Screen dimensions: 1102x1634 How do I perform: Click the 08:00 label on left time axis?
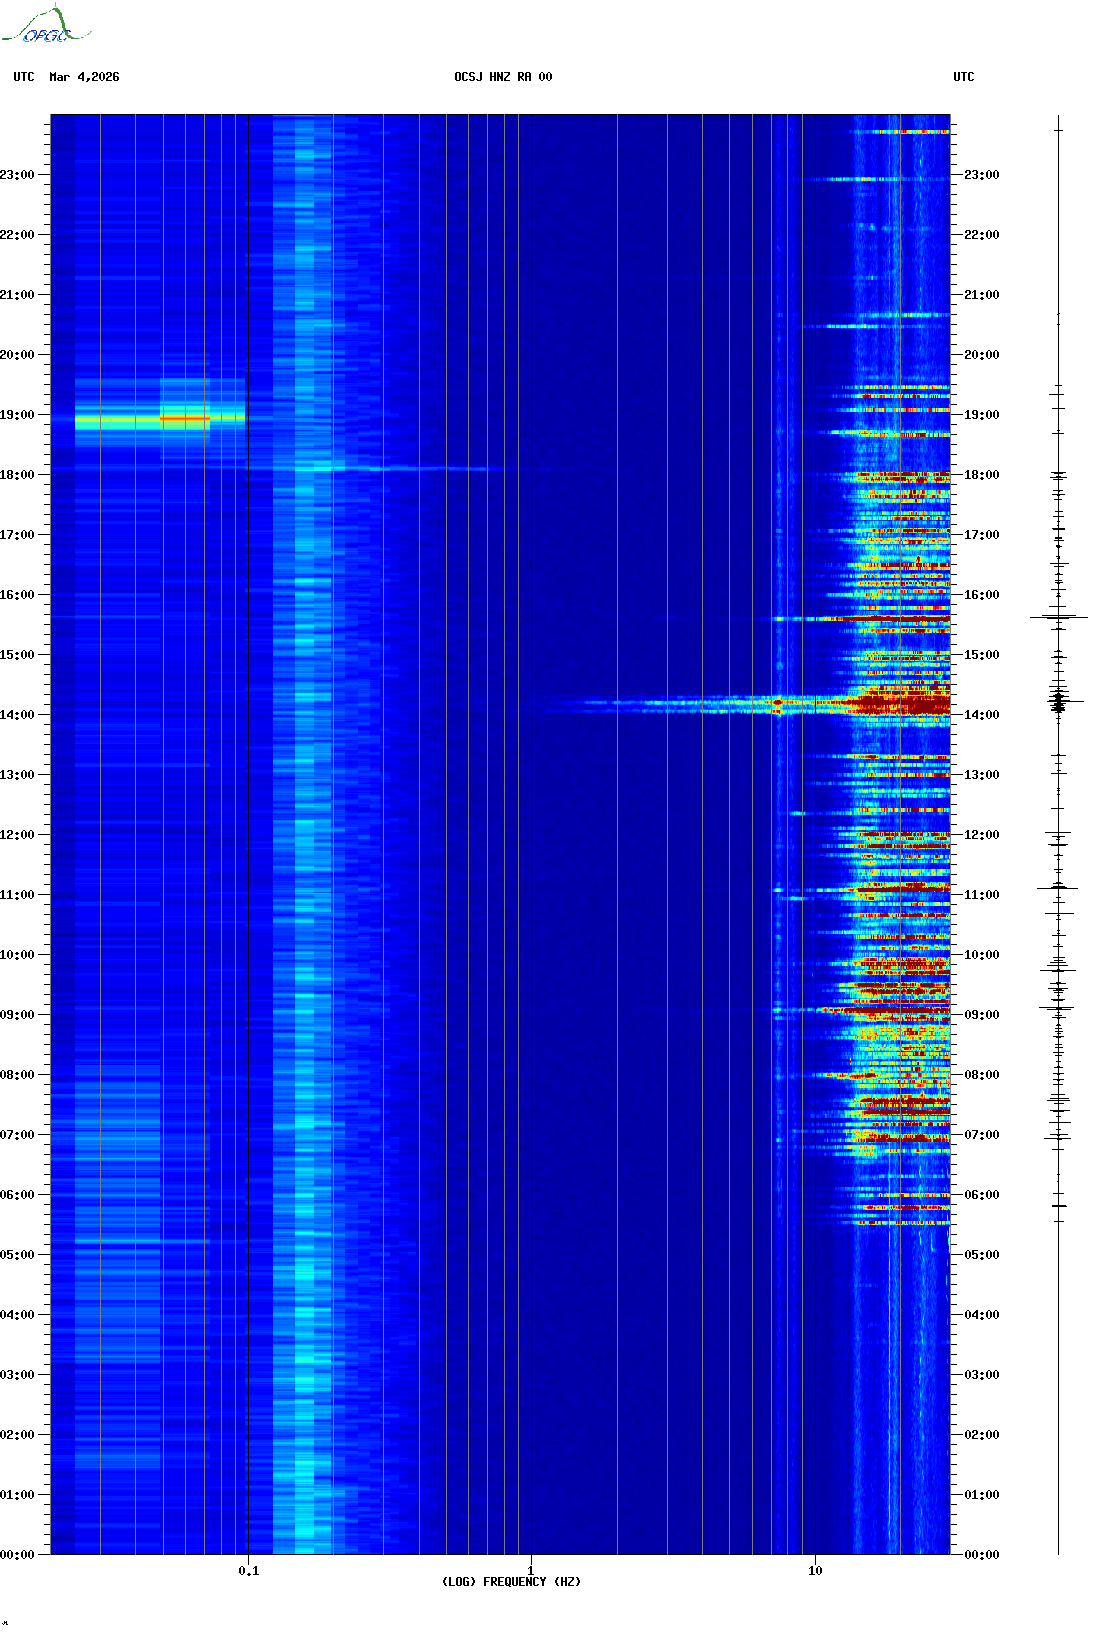(x=17, y=1075)
